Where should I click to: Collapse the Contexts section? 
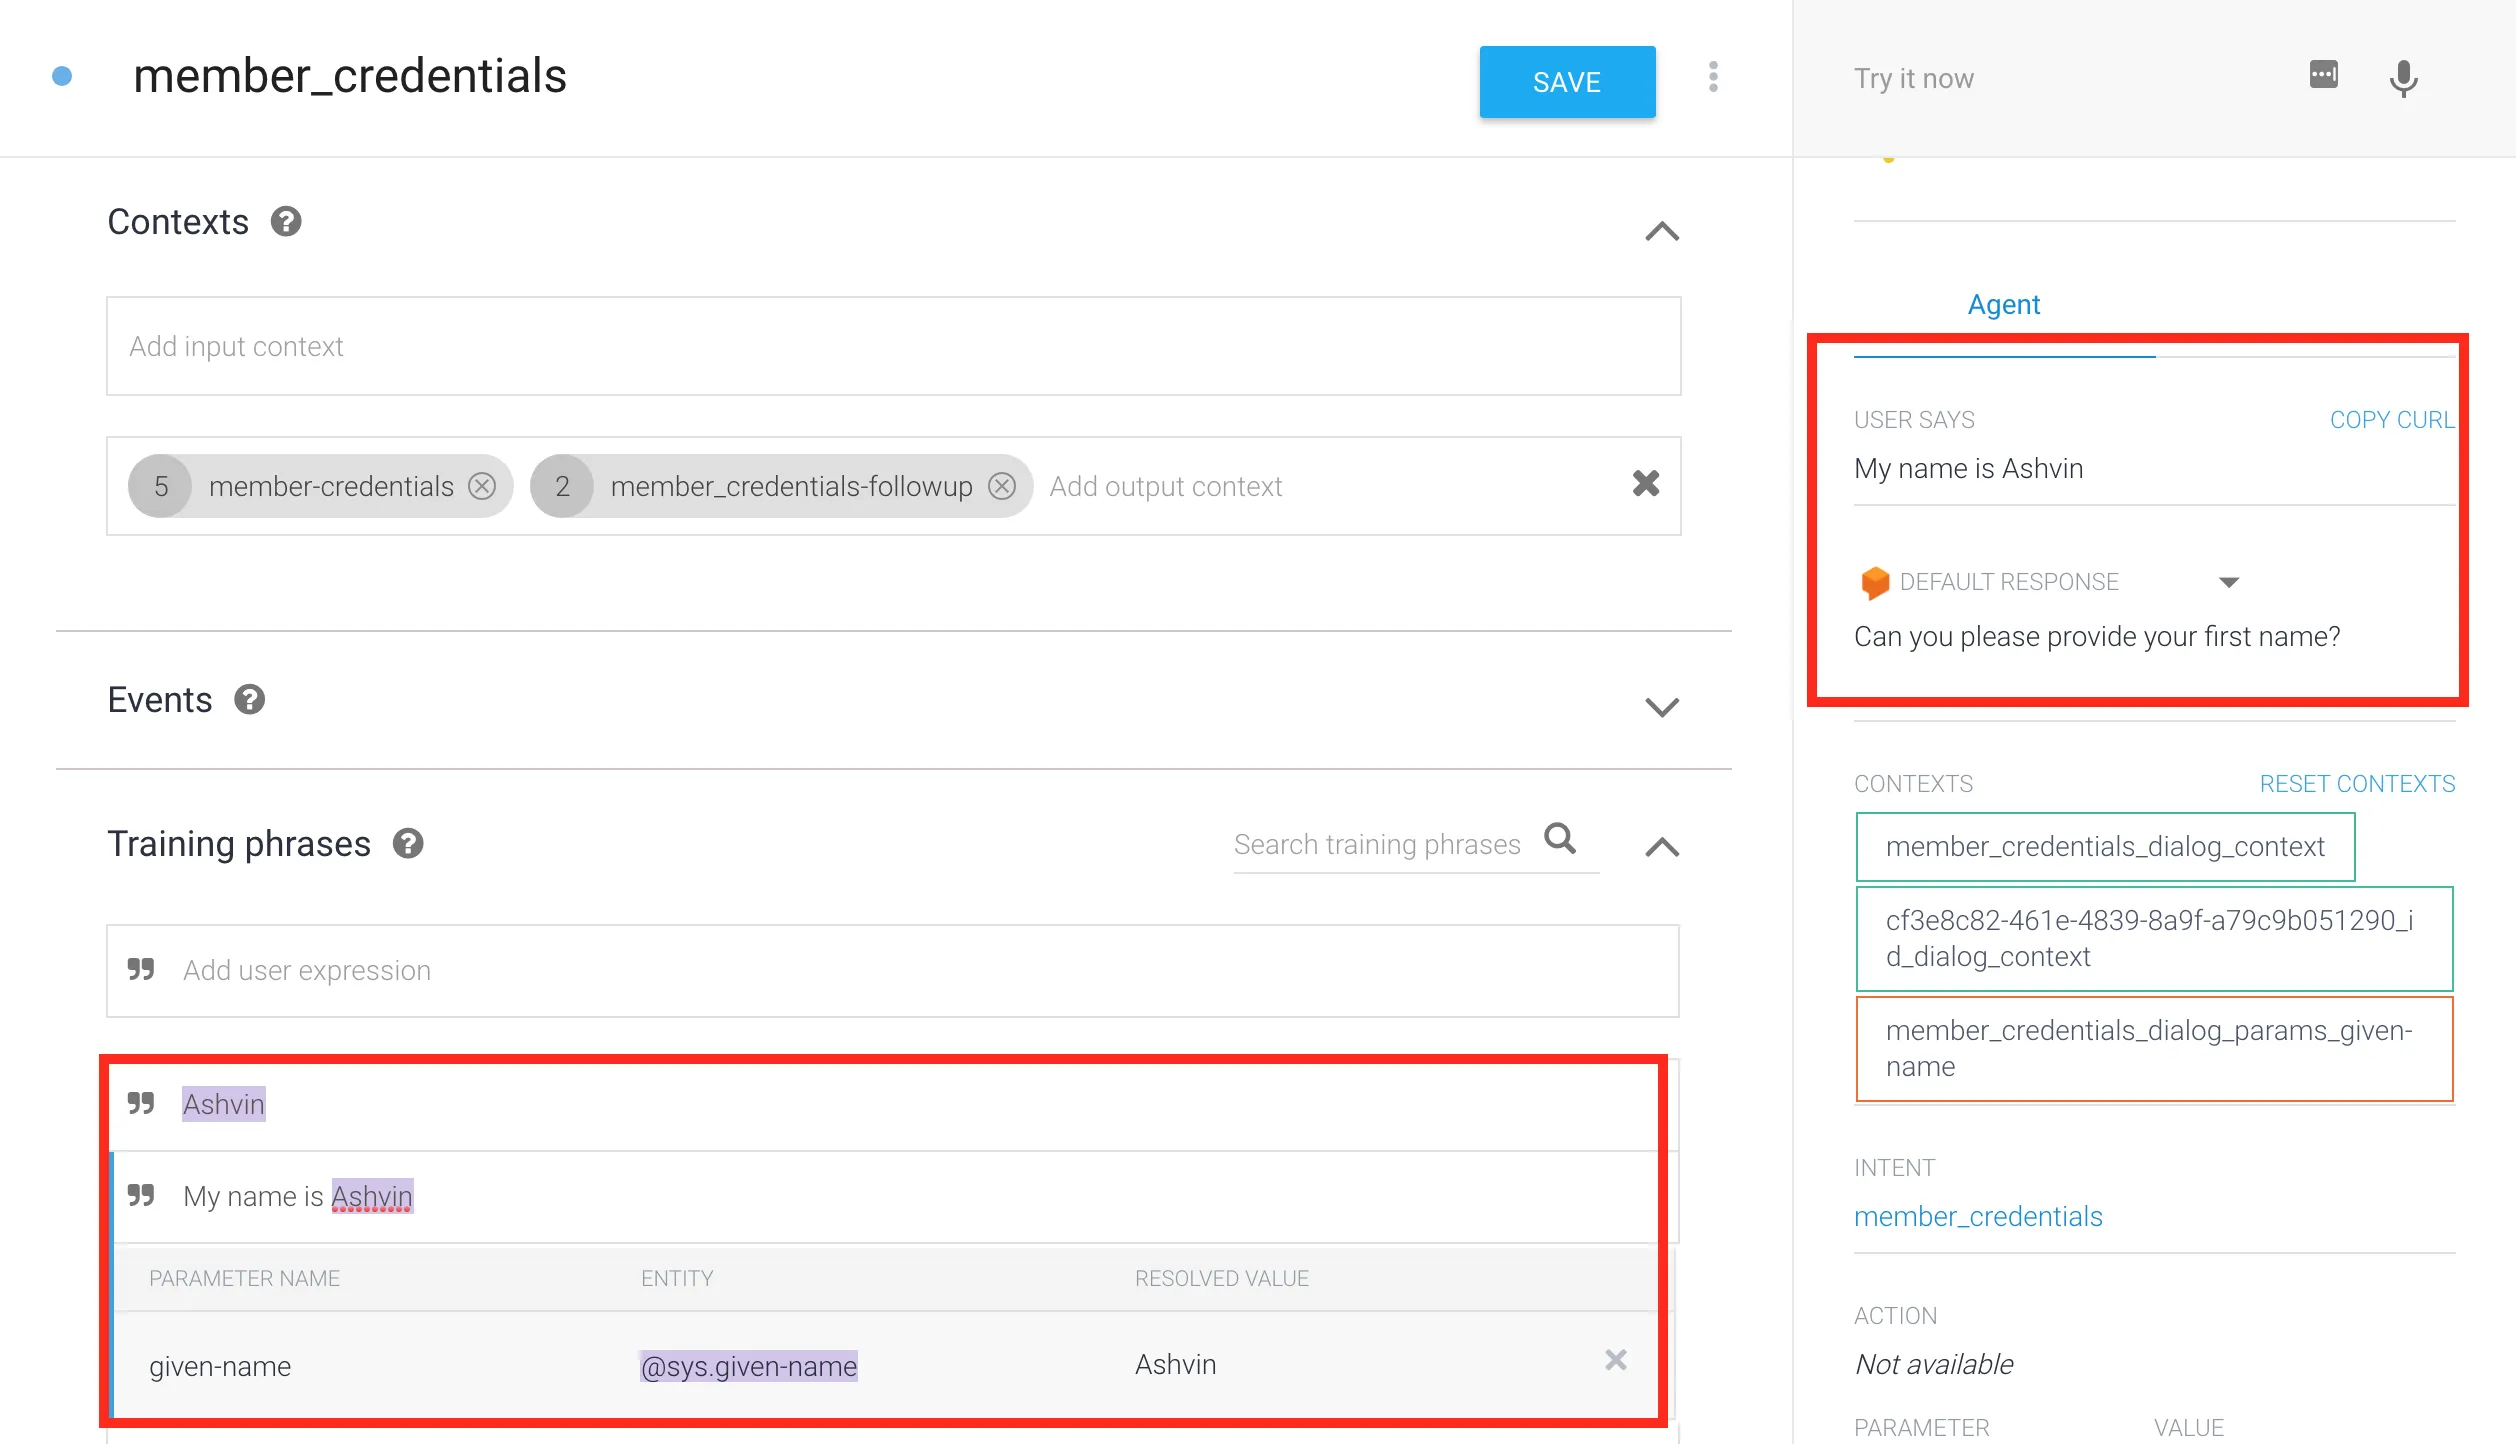(x=1661, y=232)
